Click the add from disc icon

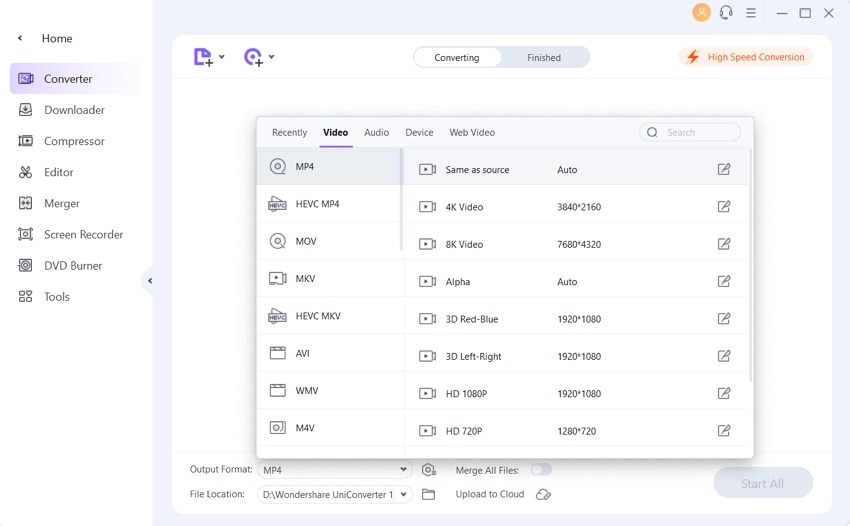pos(253,57)
